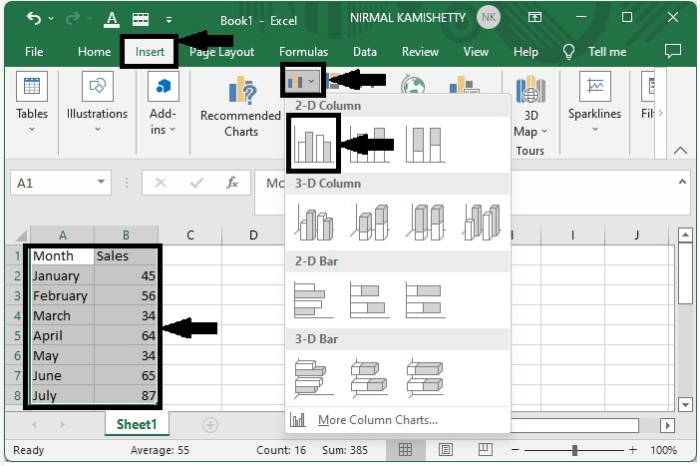The height and width of the screenshot is (466, 700).
Task: Select the 3-D Clustered Column chart
Action: (314, 222)
